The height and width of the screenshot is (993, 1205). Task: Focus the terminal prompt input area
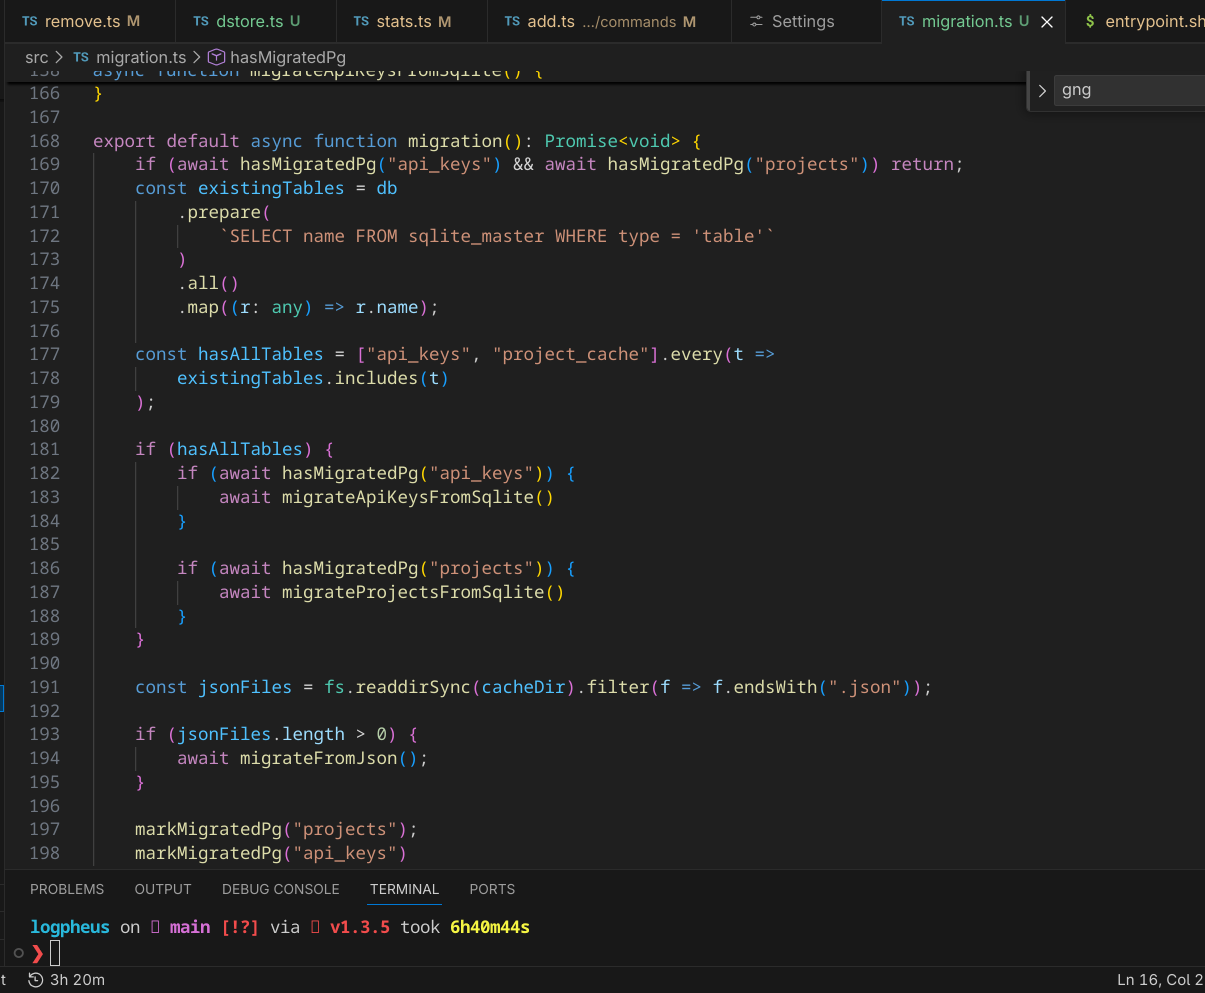coord(55,953)
